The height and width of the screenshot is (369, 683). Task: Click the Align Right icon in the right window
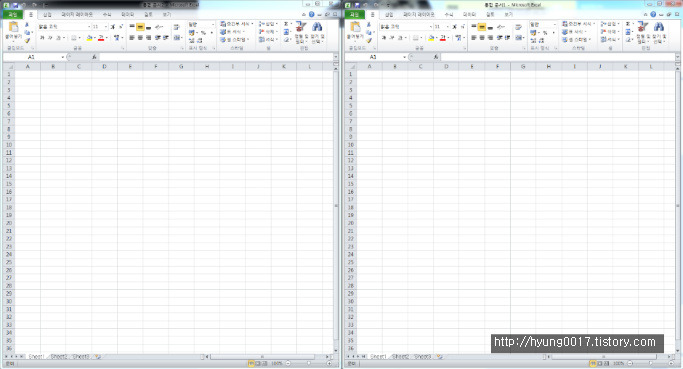pos(490,38)
